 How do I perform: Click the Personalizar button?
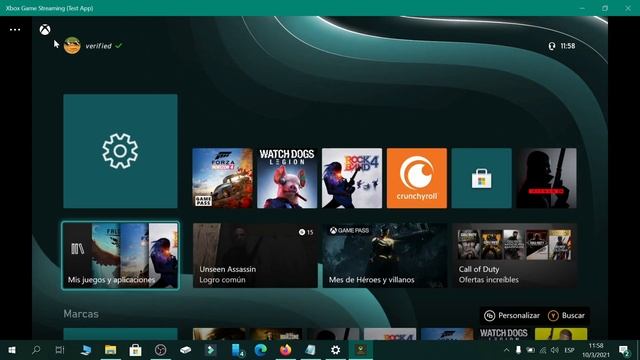pos(512,316)
